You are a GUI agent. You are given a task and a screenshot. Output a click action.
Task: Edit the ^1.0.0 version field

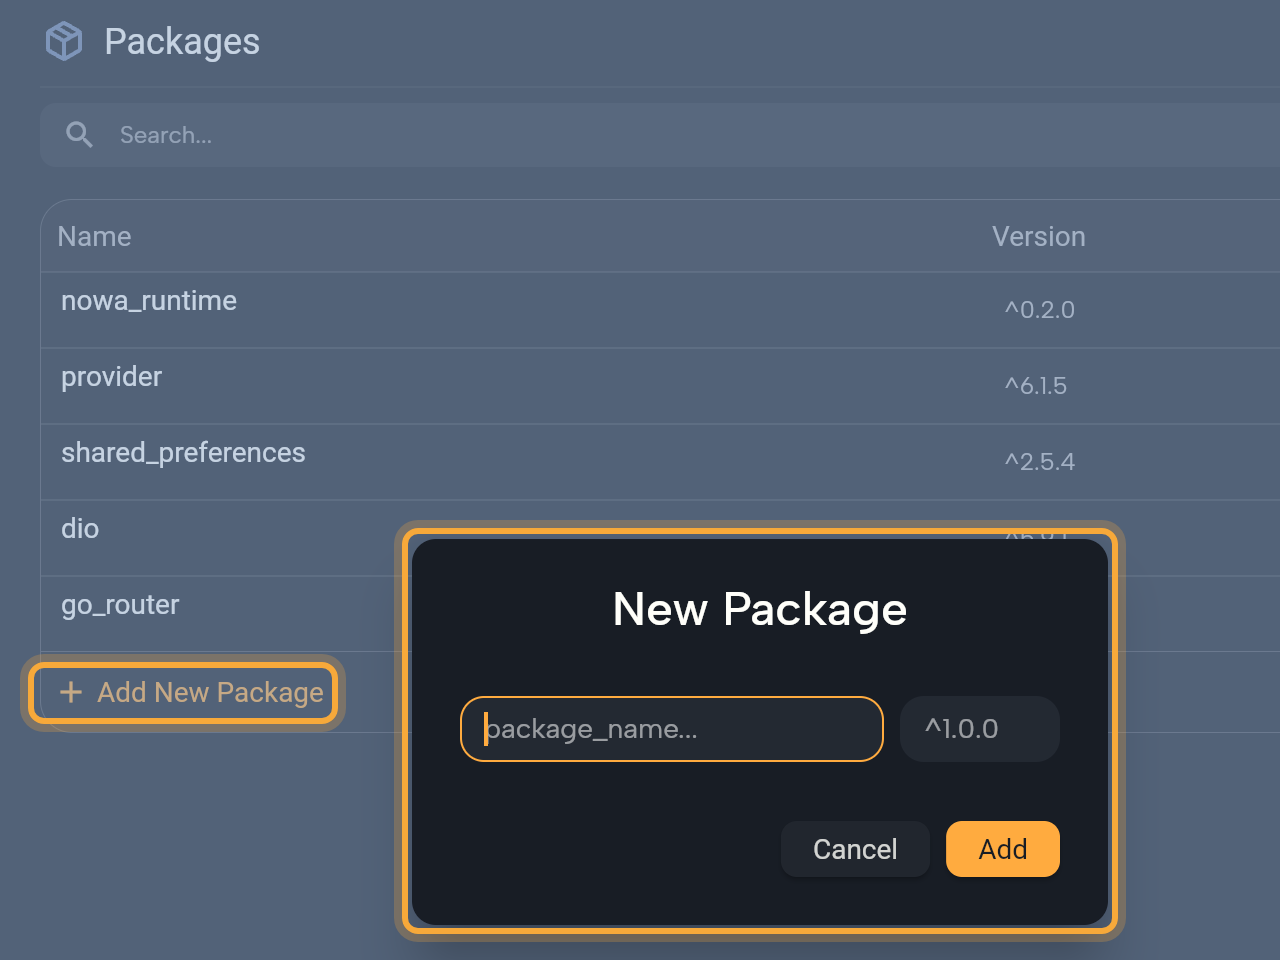click(x=980, y=729)
